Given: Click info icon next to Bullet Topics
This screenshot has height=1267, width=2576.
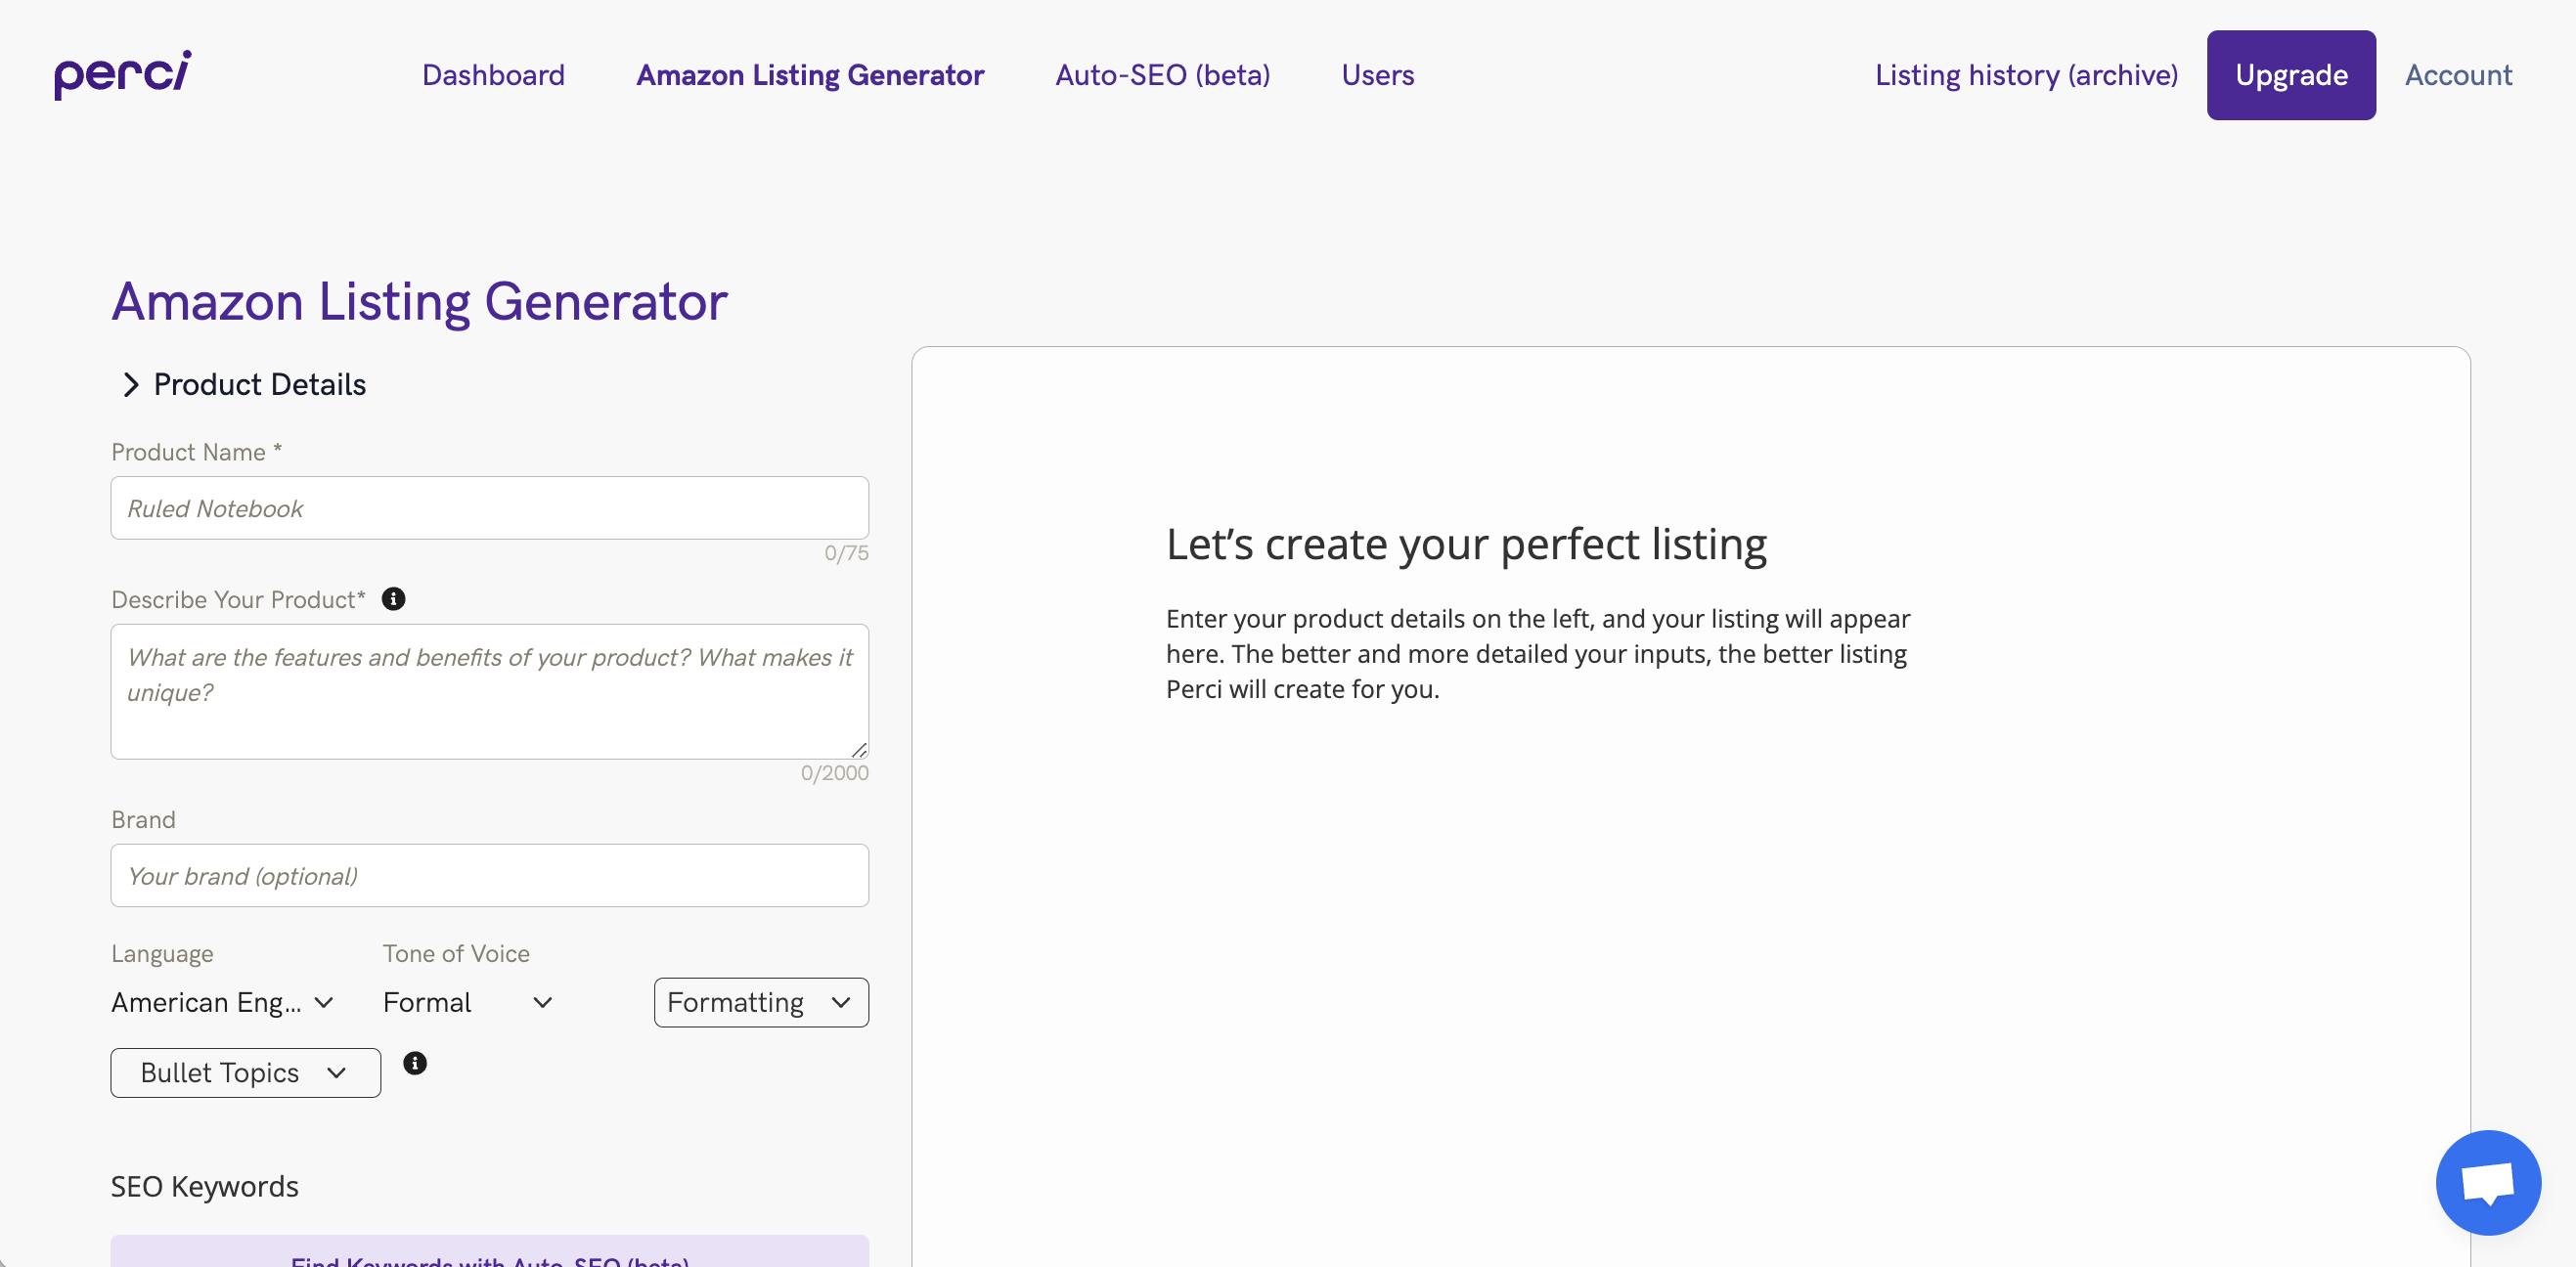Looking at the screenshot, I should pyautogui.click(x=415, y=1063).
